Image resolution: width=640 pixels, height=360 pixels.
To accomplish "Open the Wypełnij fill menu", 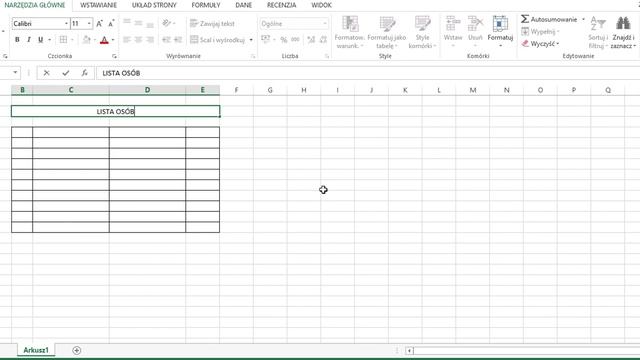I will pos(540,31).
